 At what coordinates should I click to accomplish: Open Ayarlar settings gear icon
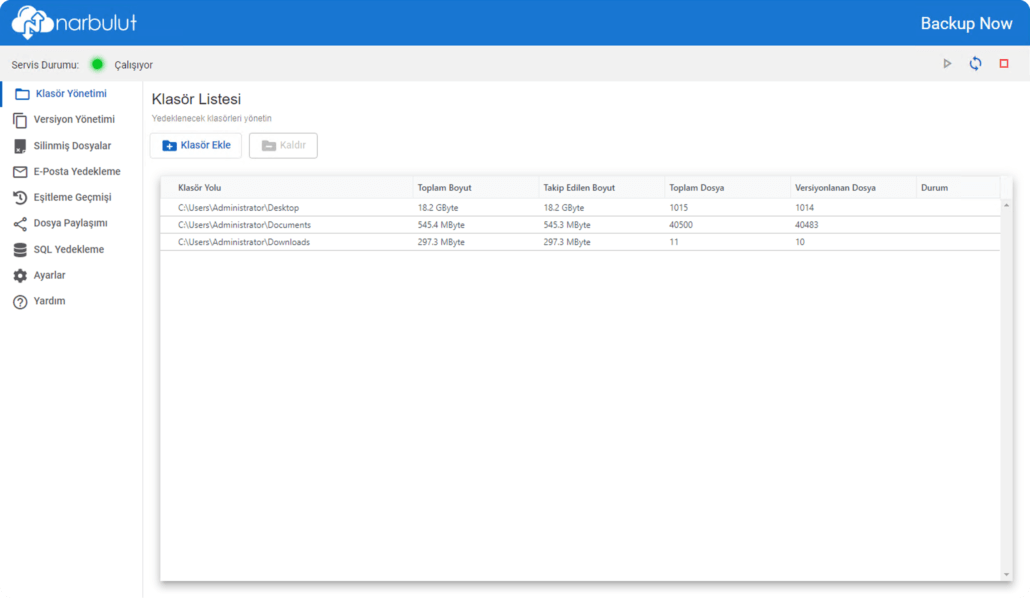pos(20,276)
